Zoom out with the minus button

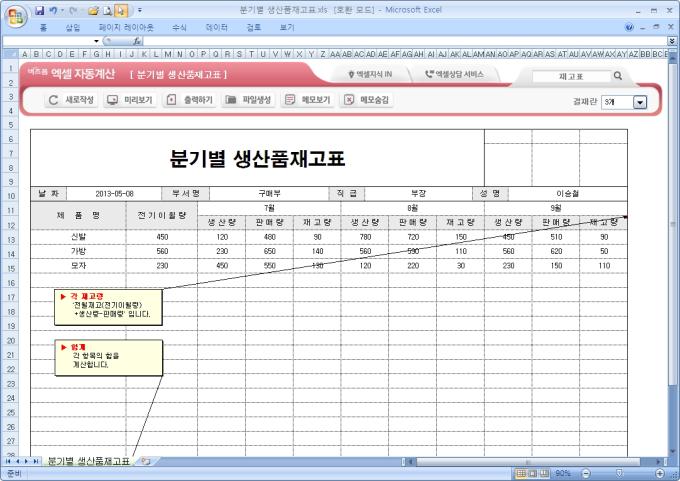(586, 473)
